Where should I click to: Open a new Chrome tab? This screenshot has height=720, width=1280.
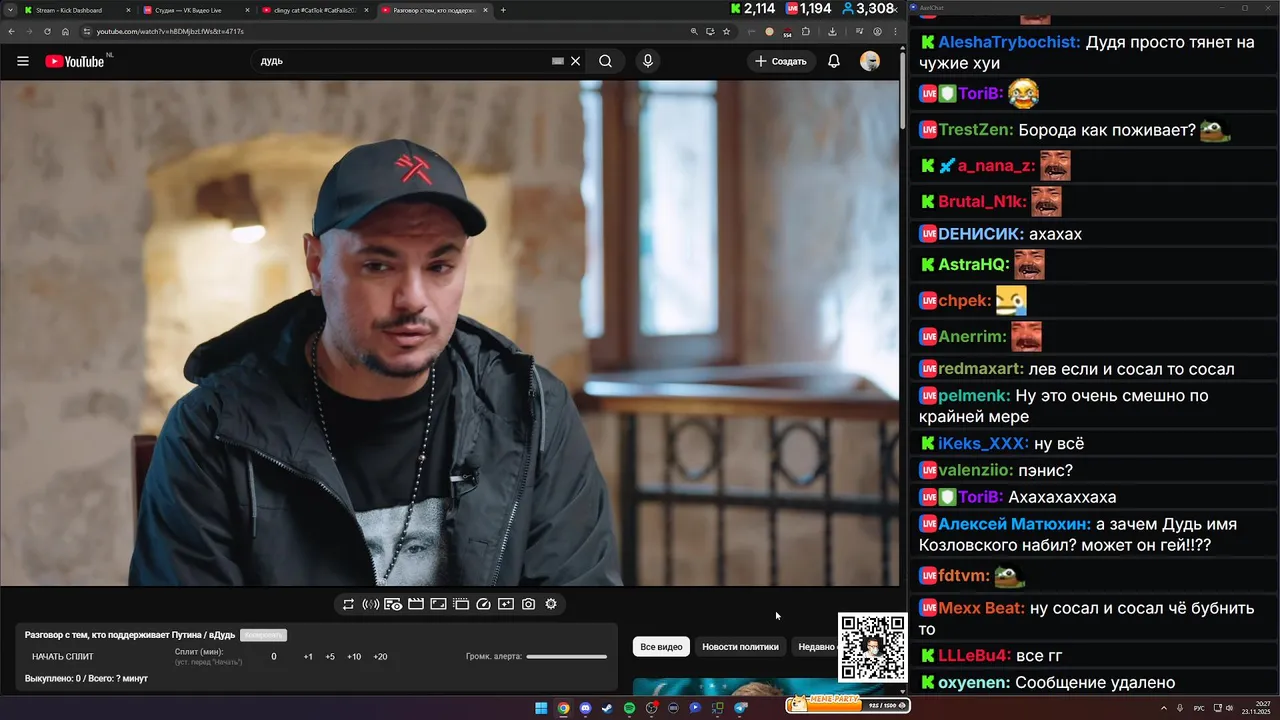click(x=503, y=10)
